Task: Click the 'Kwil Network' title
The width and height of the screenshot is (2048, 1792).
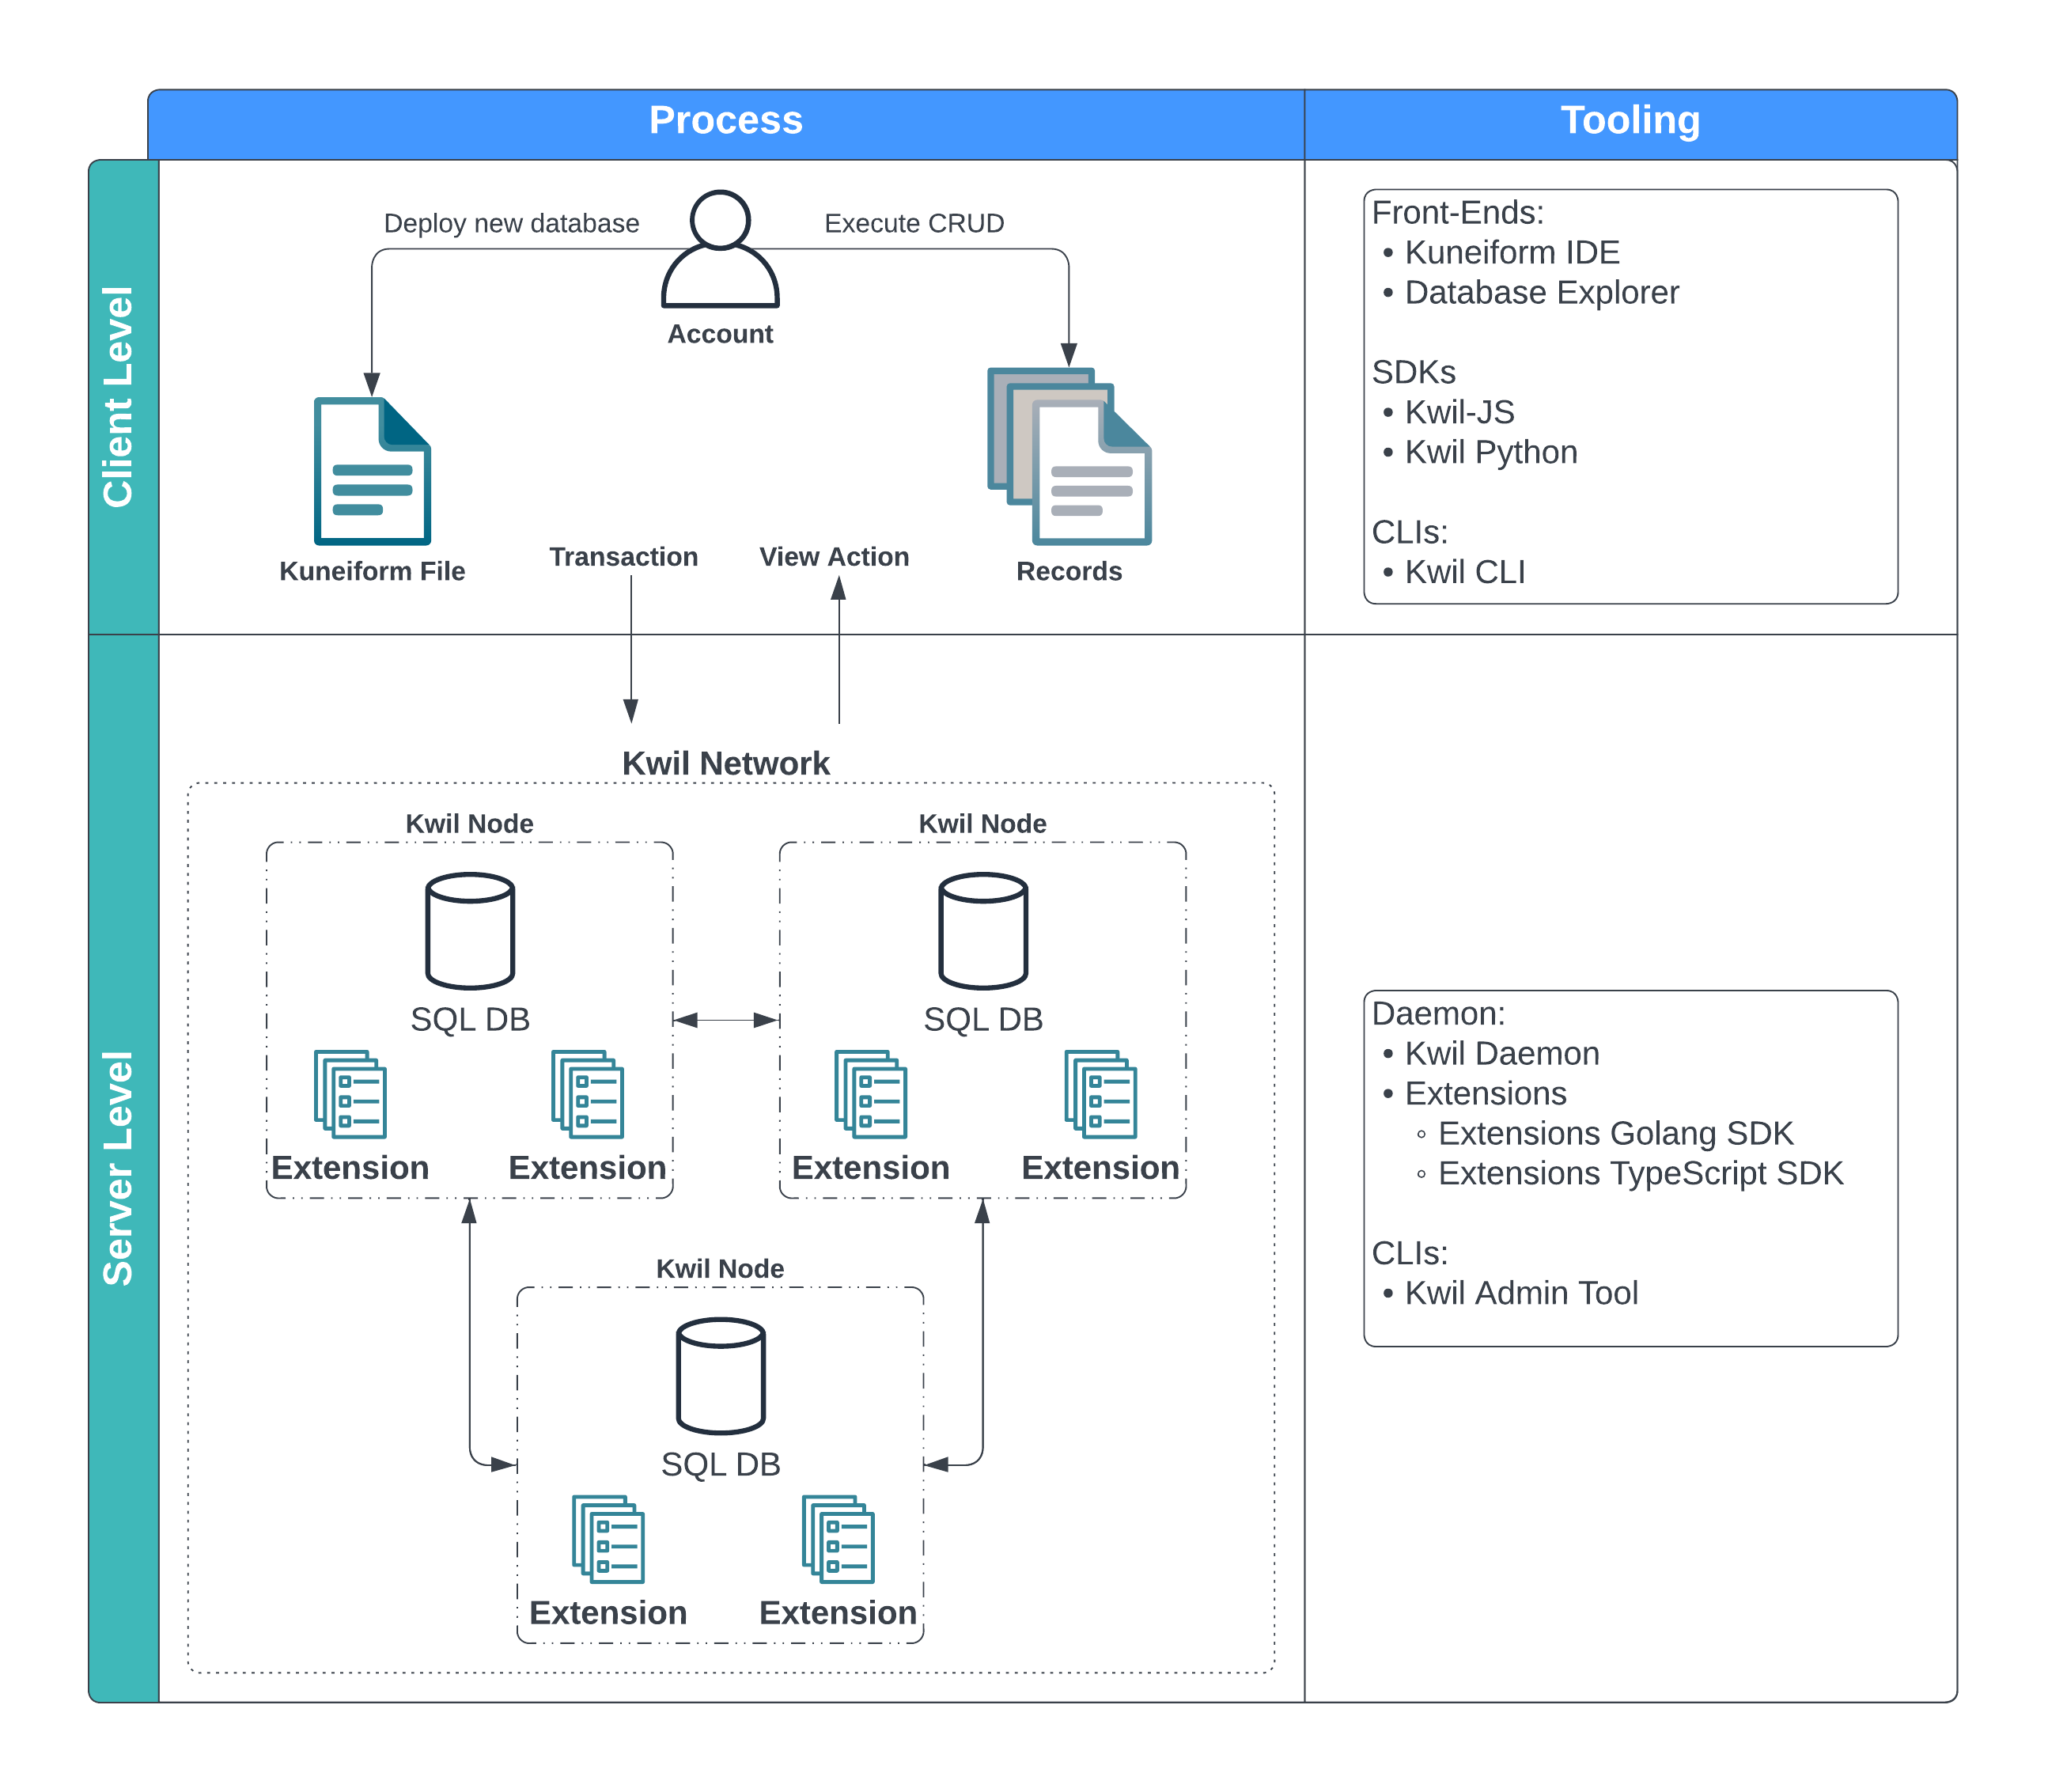Action: tap(726, 763)
